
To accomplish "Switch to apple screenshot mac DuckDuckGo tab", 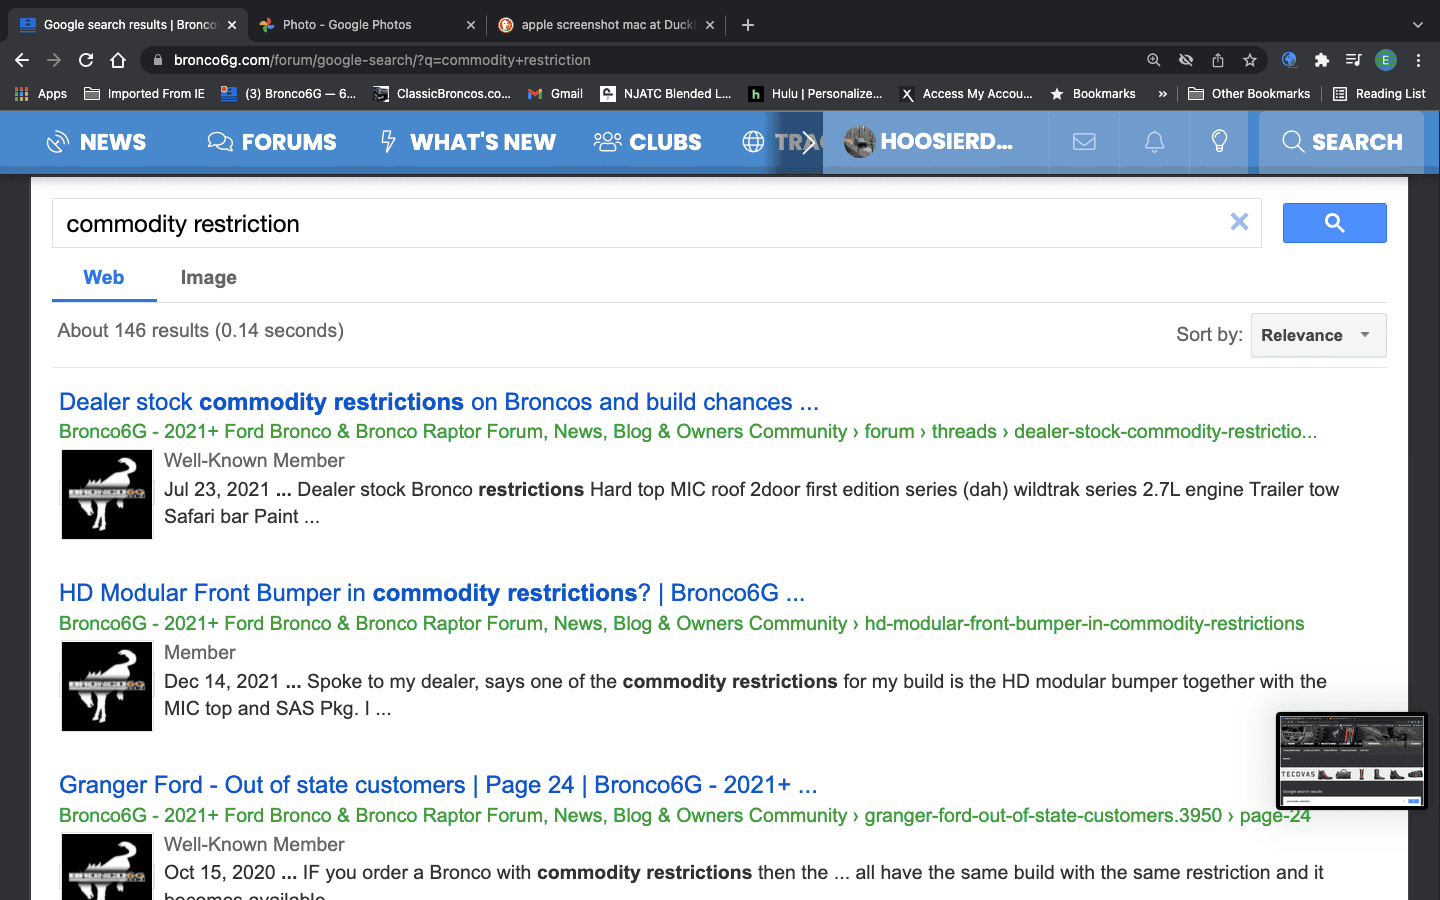I will click(608, 25).
